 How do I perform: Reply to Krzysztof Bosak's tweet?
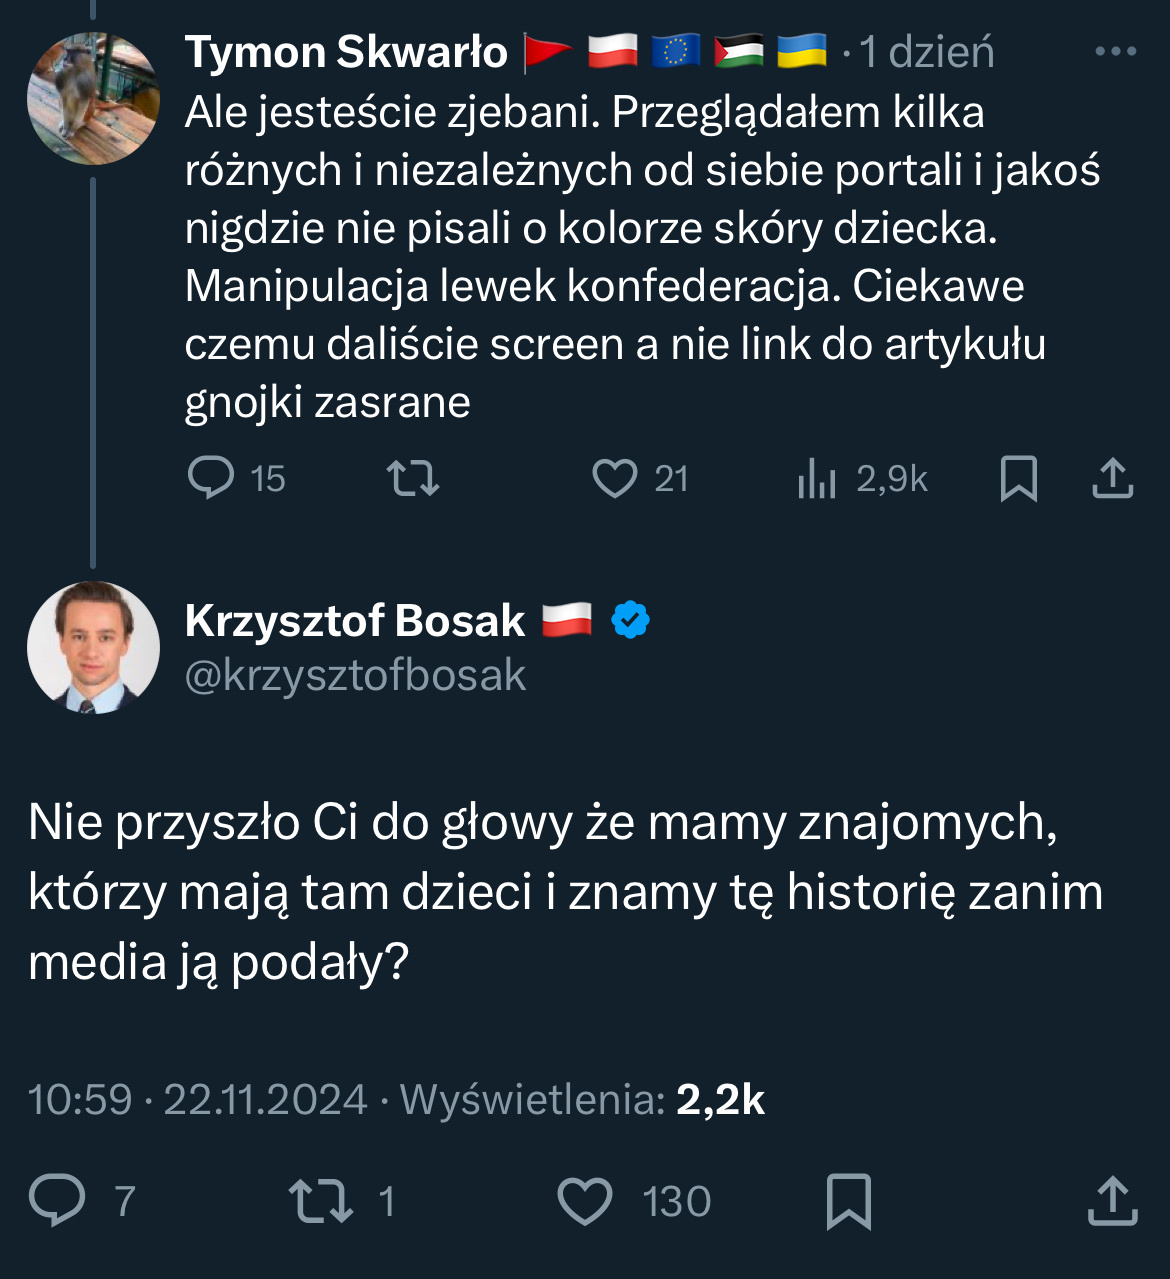(x=58, y=1200)
